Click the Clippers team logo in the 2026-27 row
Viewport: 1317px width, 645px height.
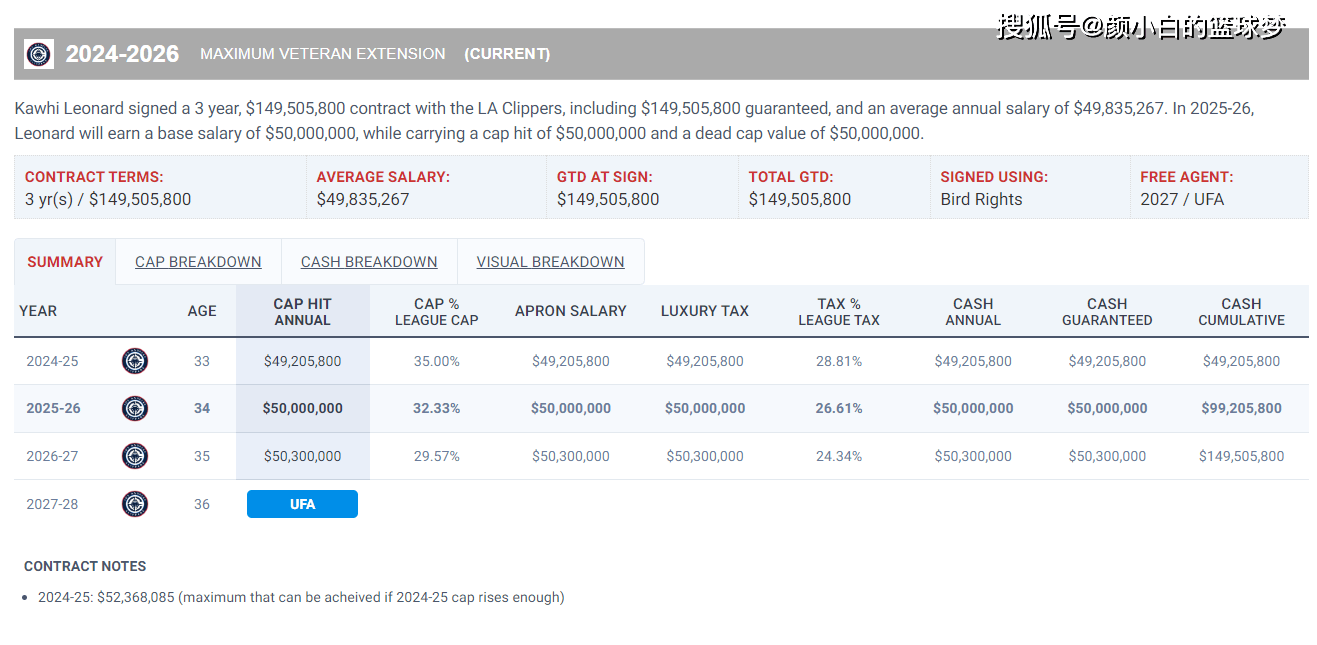pos(135,456)
